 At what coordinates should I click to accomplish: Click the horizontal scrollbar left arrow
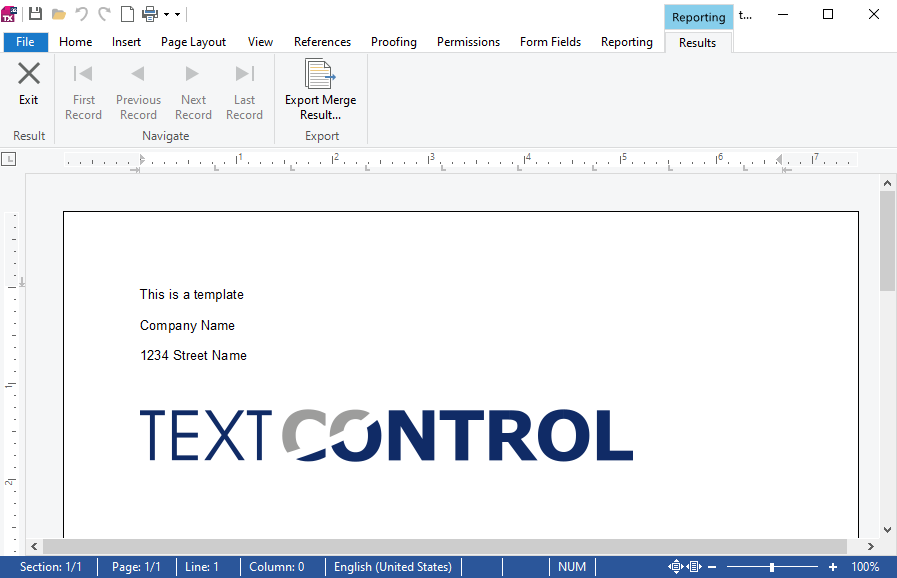(x=34, y=547)
